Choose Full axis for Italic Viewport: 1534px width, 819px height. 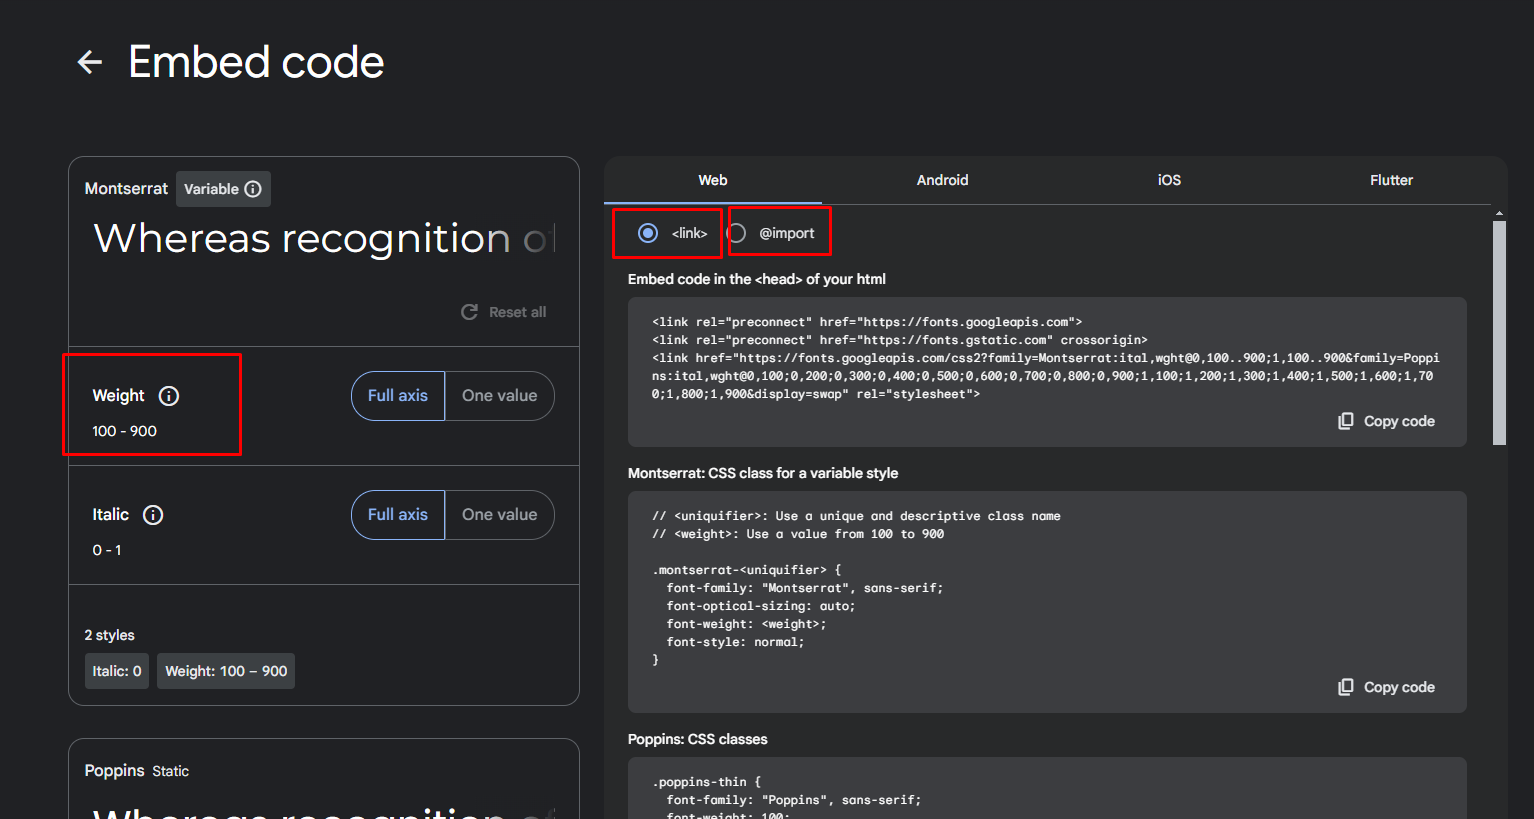pyautogui.click(x=398, y=515)
